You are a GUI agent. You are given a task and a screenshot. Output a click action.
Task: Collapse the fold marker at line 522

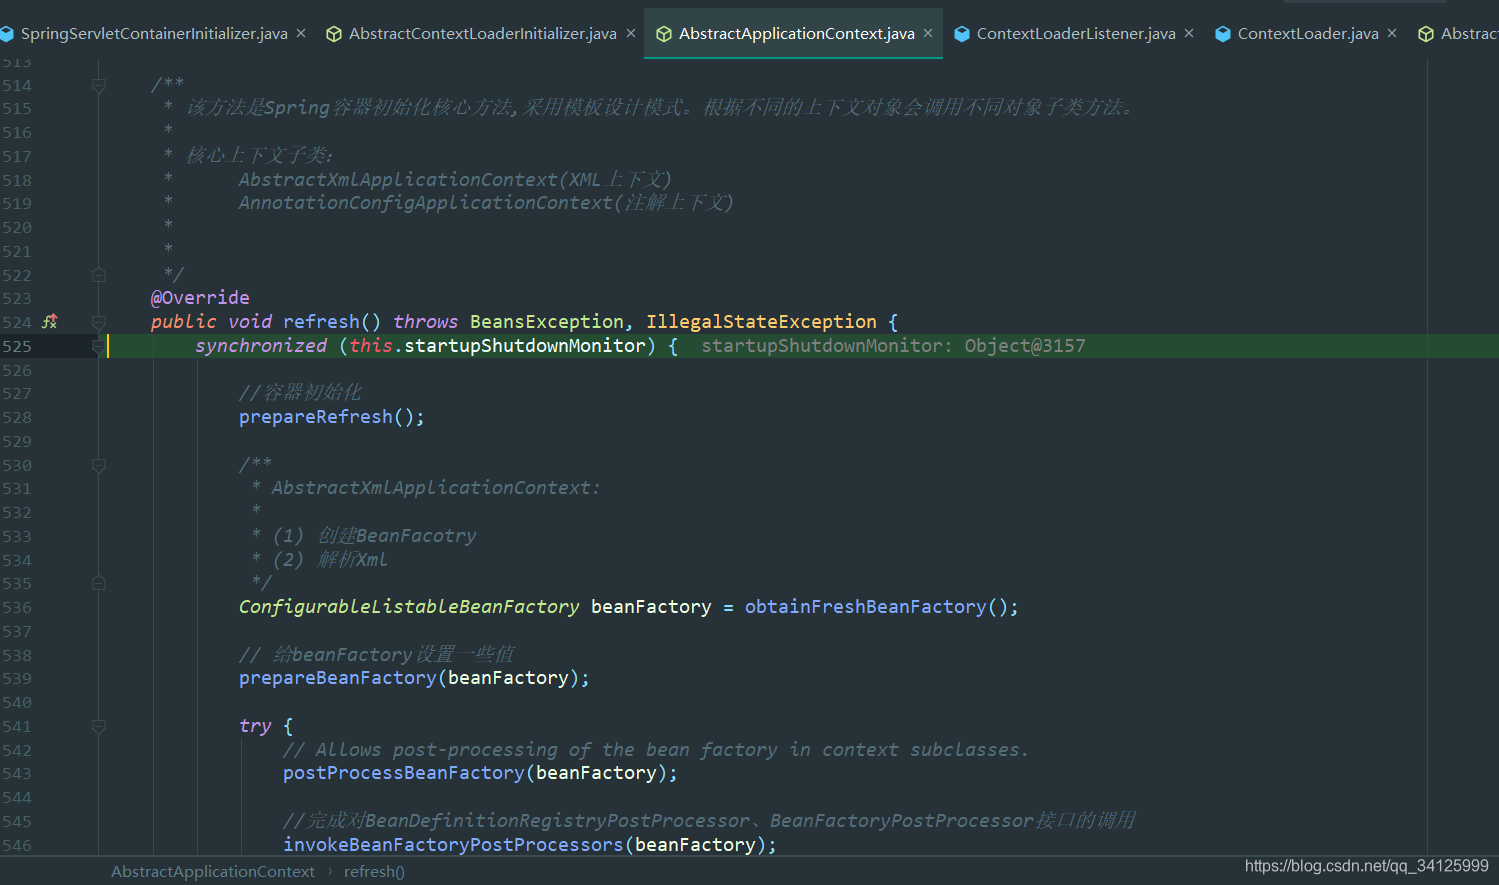pos(99,275)
